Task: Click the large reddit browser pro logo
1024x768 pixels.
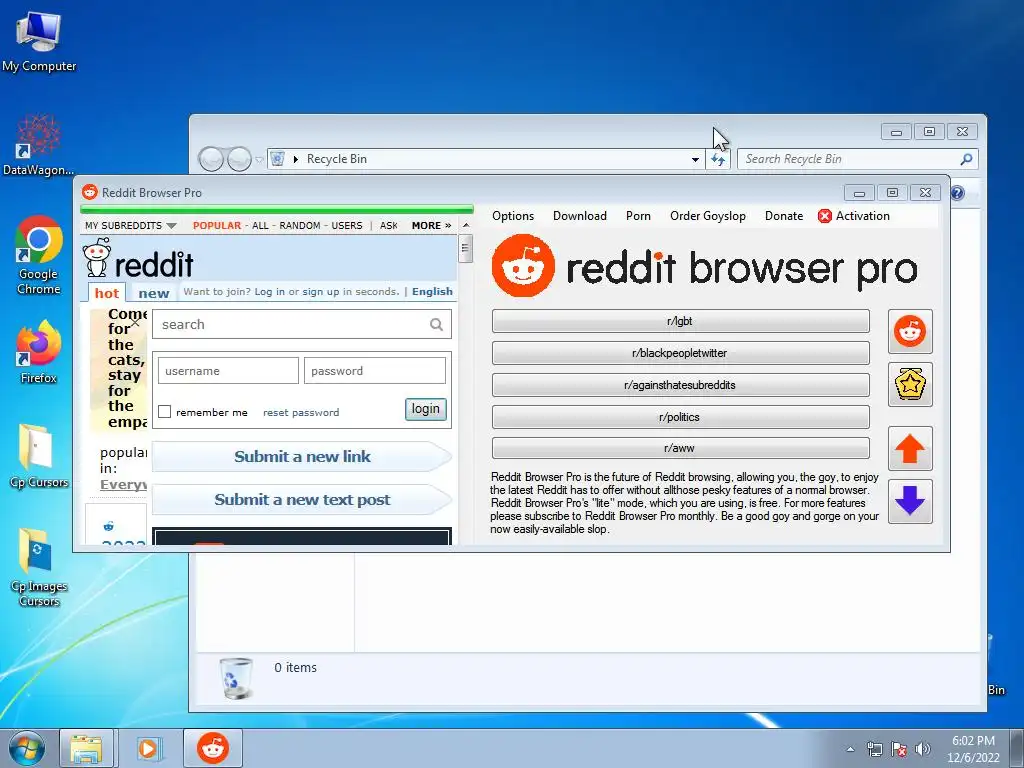Action: (x=705, y=266)
